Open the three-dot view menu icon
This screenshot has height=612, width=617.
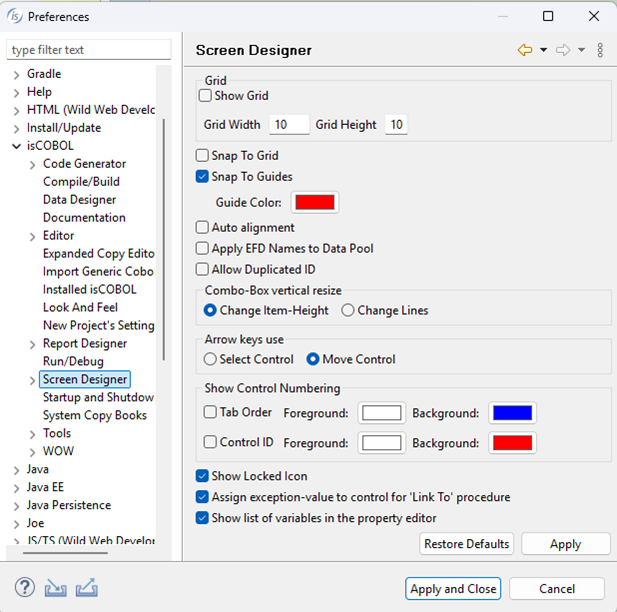600,50
